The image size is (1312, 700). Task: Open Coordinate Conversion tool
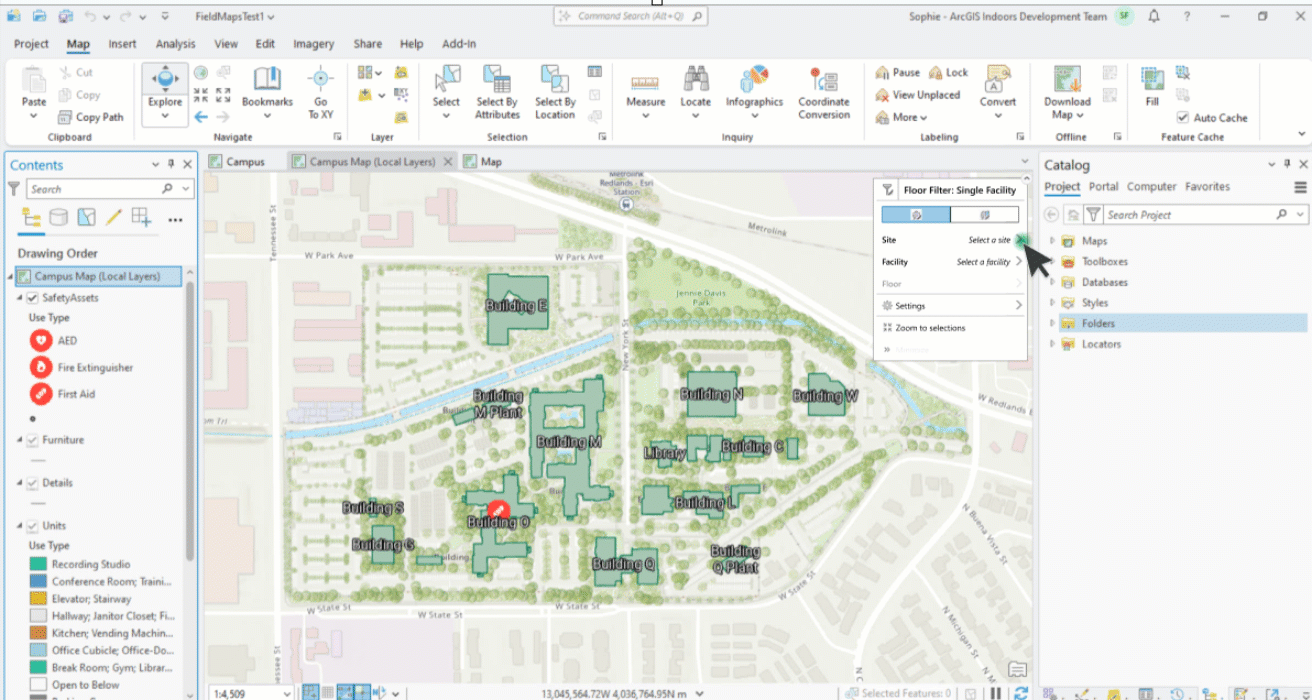[824, 92]
